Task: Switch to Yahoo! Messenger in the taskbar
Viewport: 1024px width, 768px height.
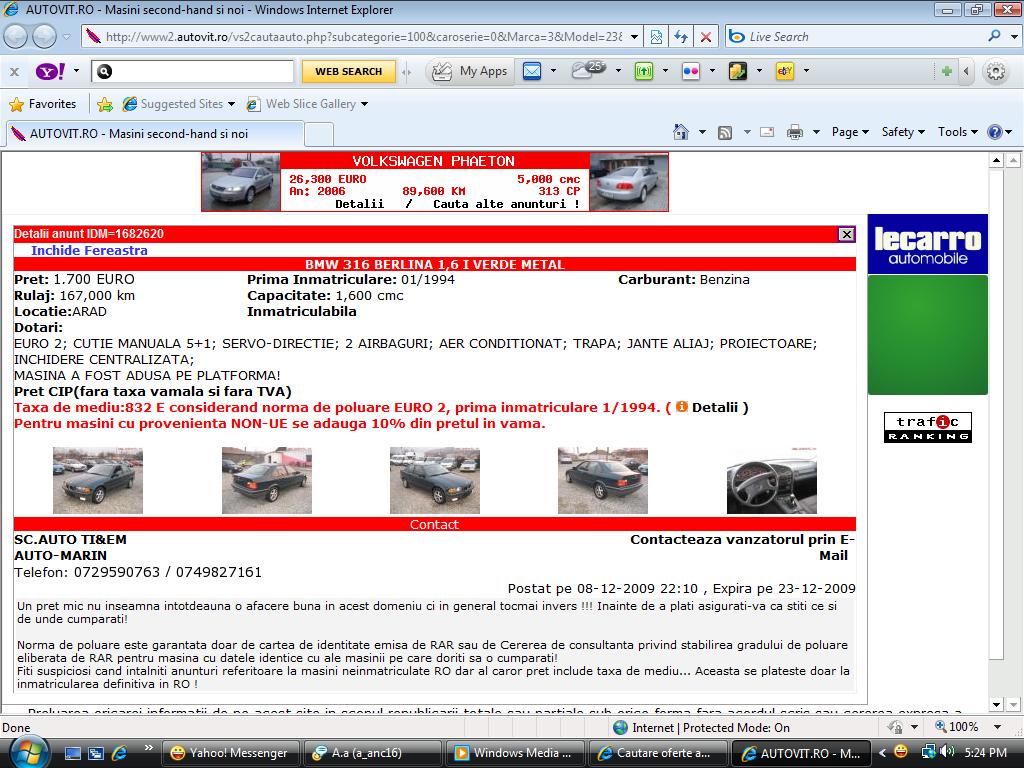Action: [x=229, y=753]
